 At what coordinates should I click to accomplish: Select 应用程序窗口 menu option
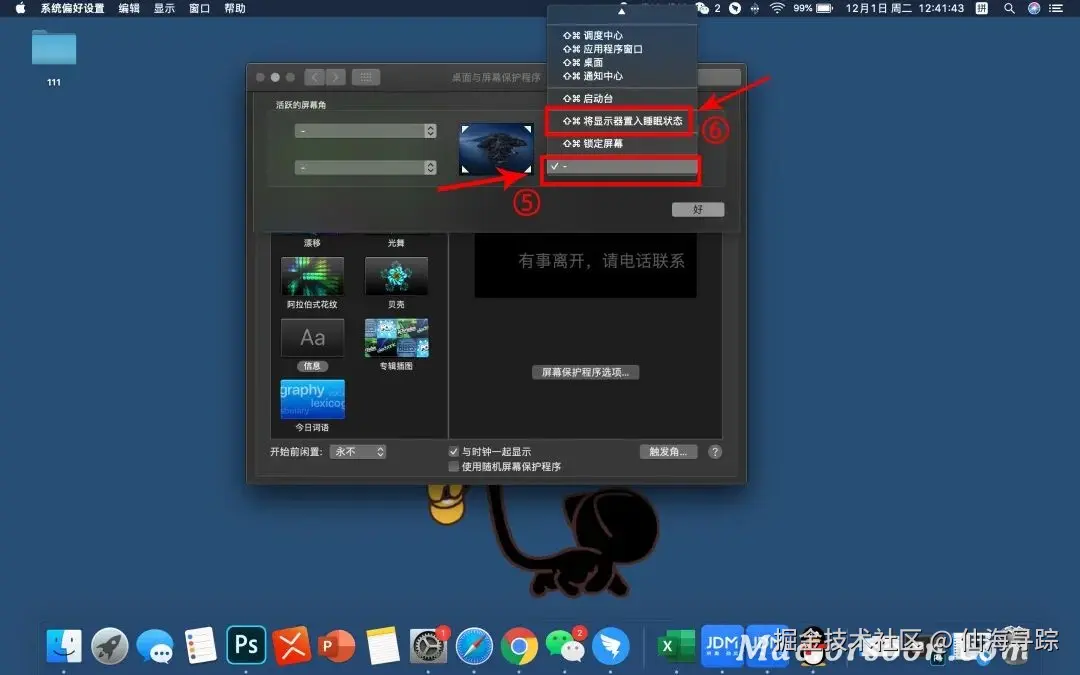pos(622,49)
